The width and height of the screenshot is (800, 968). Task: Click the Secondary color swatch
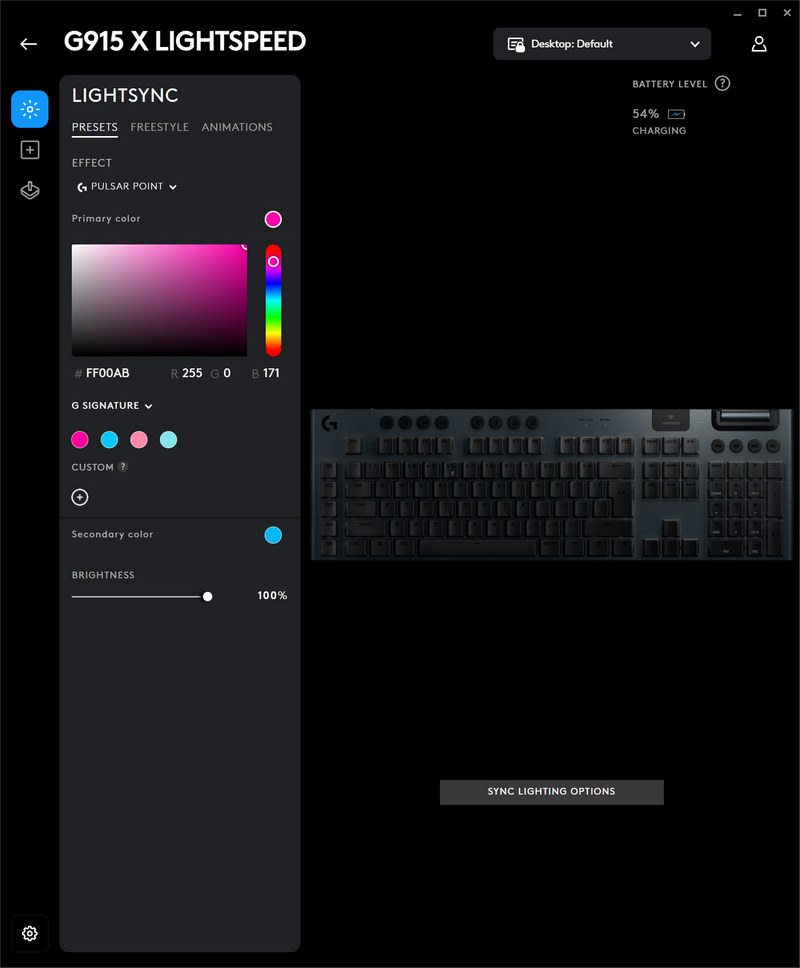(273, 535)
